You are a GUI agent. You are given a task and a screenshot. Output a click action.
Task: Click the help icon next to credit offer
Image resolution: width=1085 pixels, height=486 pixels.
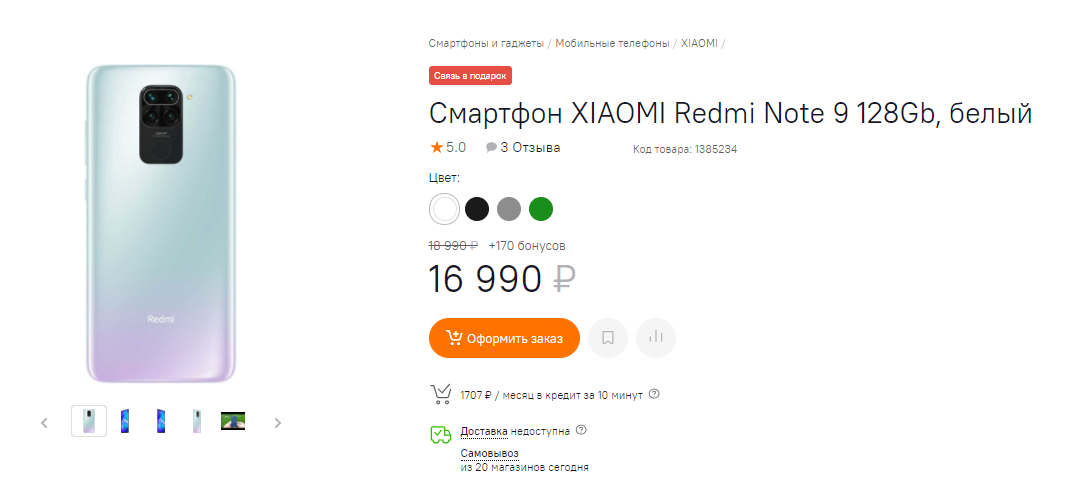(x=654, y=394)
